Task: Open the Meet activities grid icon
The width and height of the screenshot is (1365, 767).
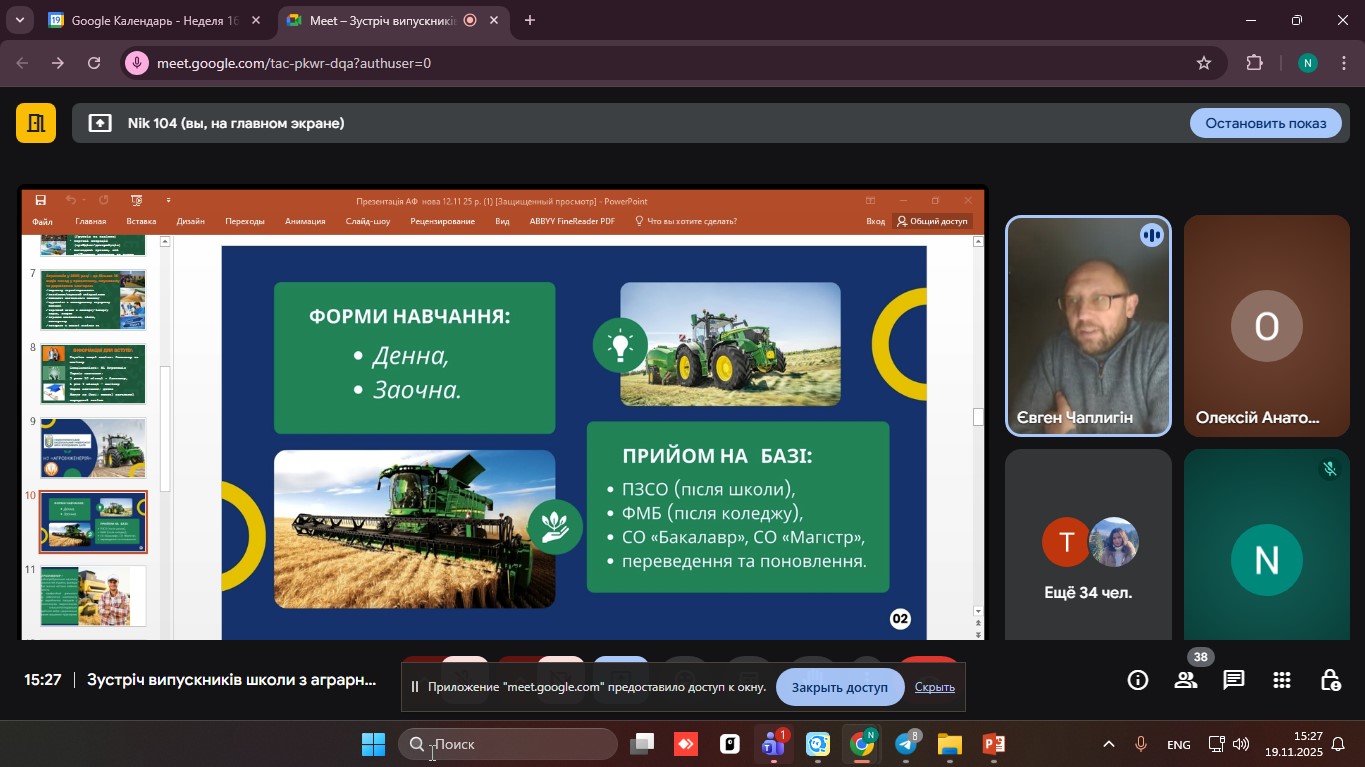Action: pos(1282,680)
